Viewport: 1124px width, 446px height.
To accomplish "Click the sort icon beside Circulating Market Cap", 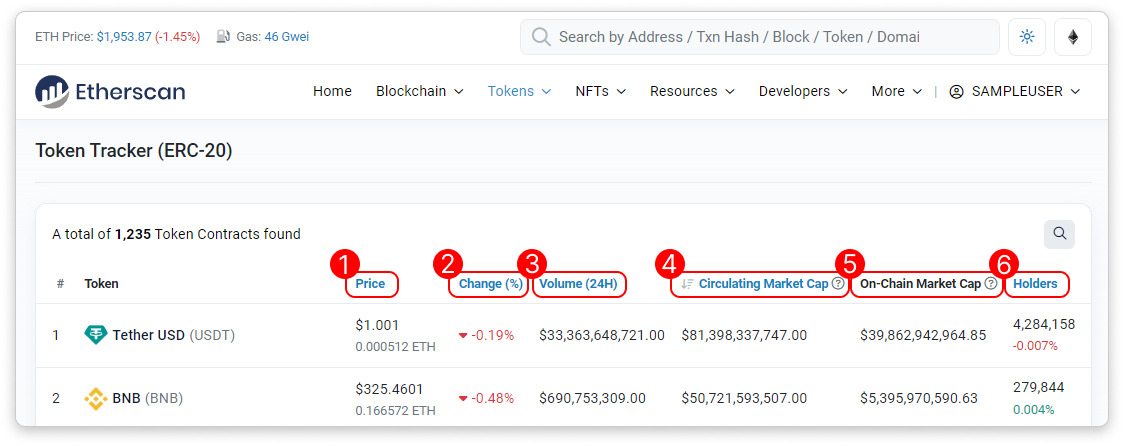I will tap(687, 284).
